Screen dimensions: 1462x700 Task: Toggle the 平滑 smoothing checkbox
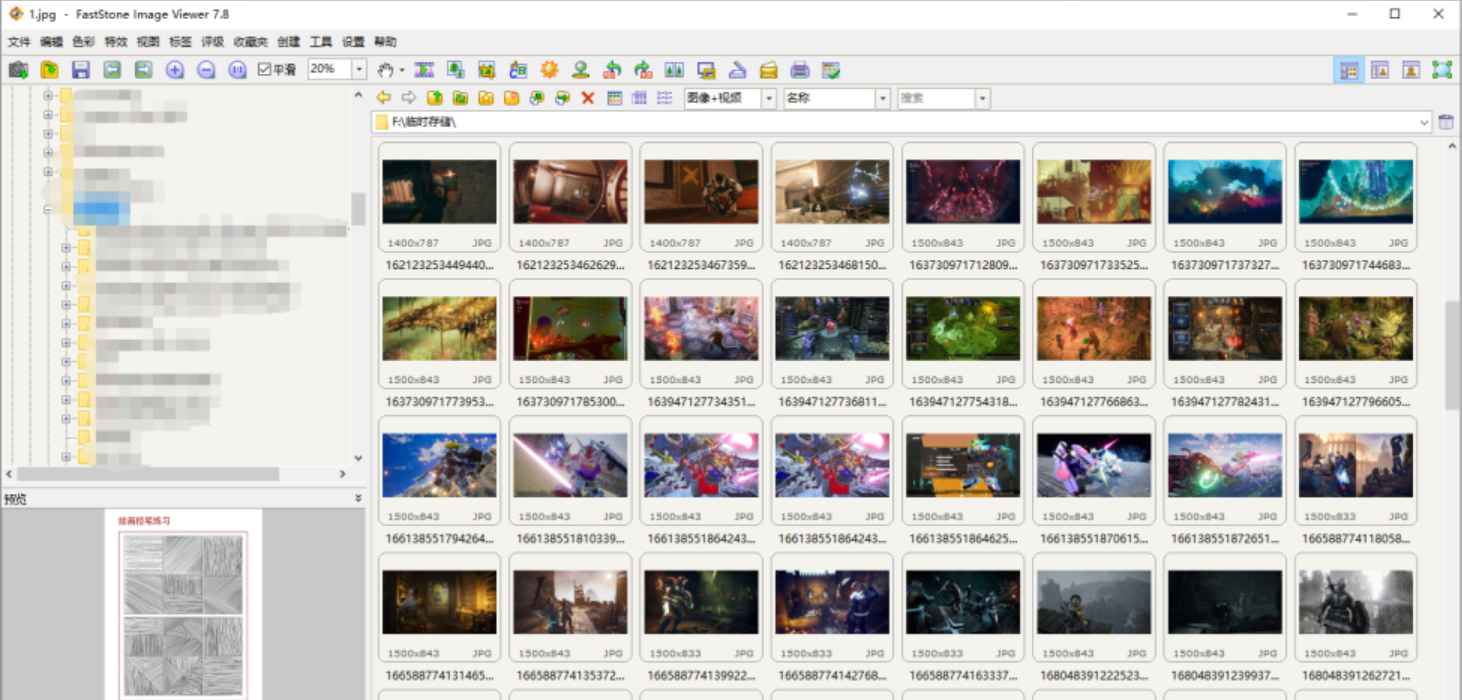[x=265, y=69]
